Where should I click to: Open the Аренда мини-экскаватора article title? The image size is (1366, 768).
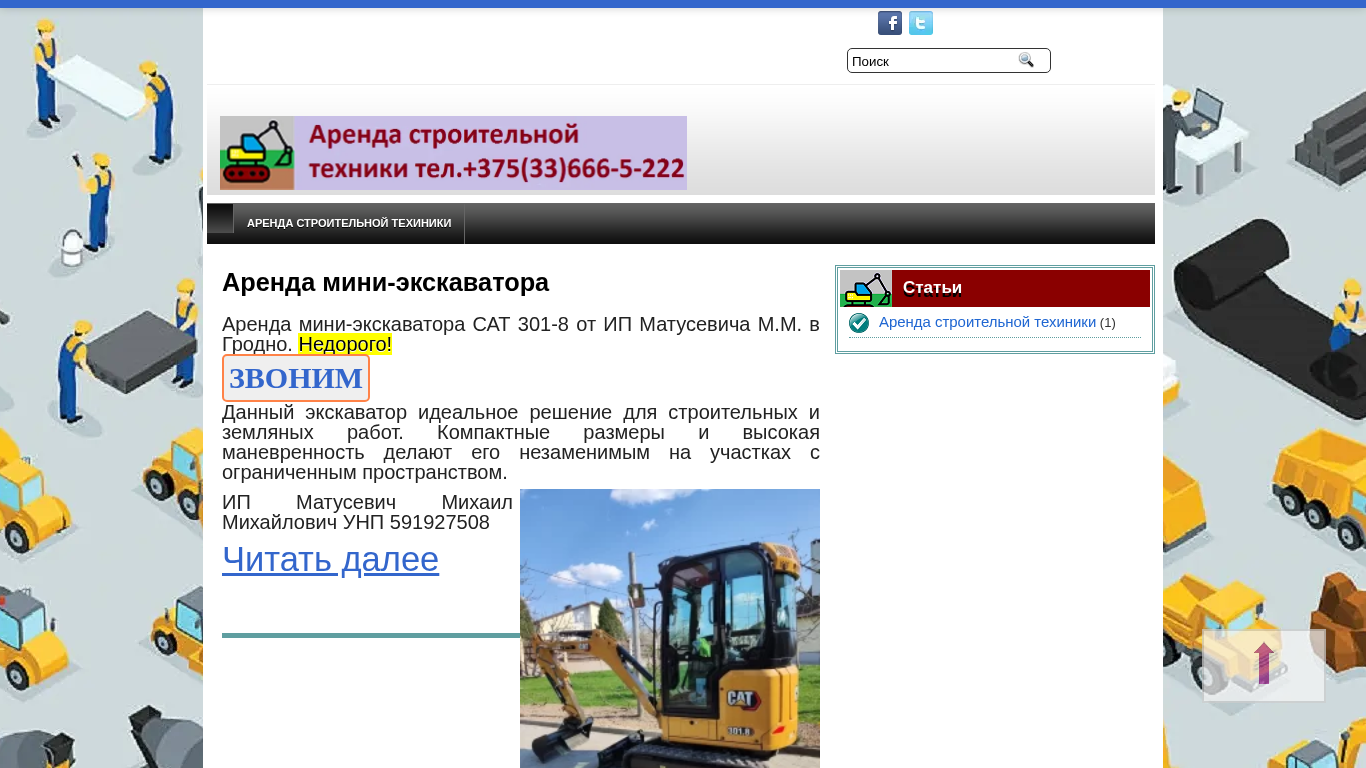click(x=385, y=282)
